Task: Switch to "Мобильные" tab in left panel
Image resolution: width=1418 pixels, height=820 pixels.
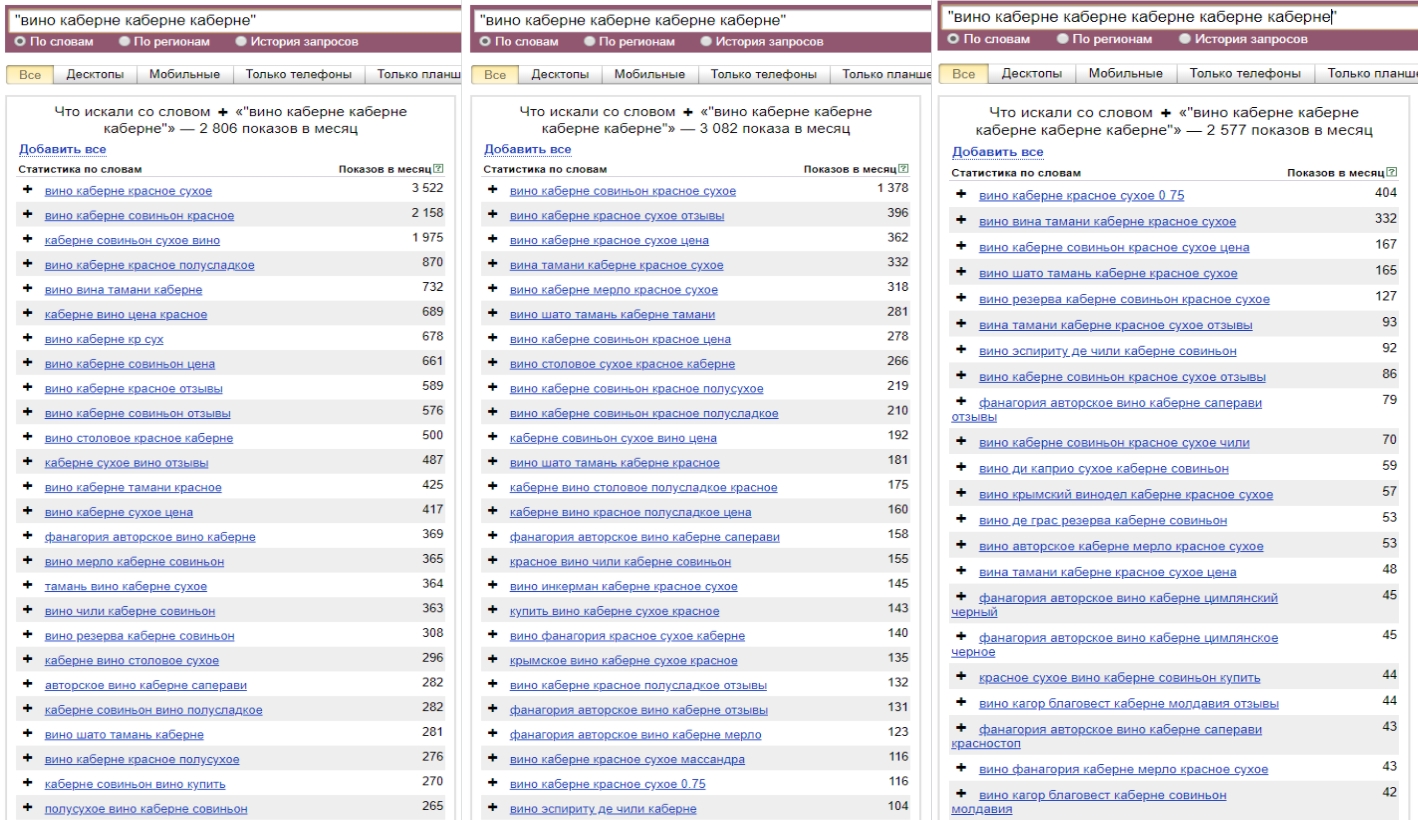Action: click(x=184, y=75)
